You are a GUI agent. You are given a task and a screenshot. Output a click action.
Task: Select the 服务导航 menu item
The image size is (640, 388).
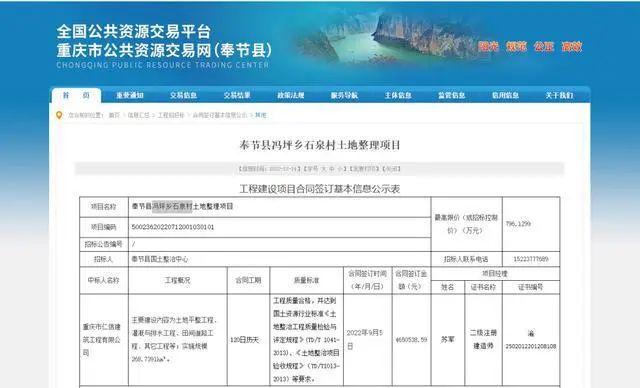click(344, 95)
